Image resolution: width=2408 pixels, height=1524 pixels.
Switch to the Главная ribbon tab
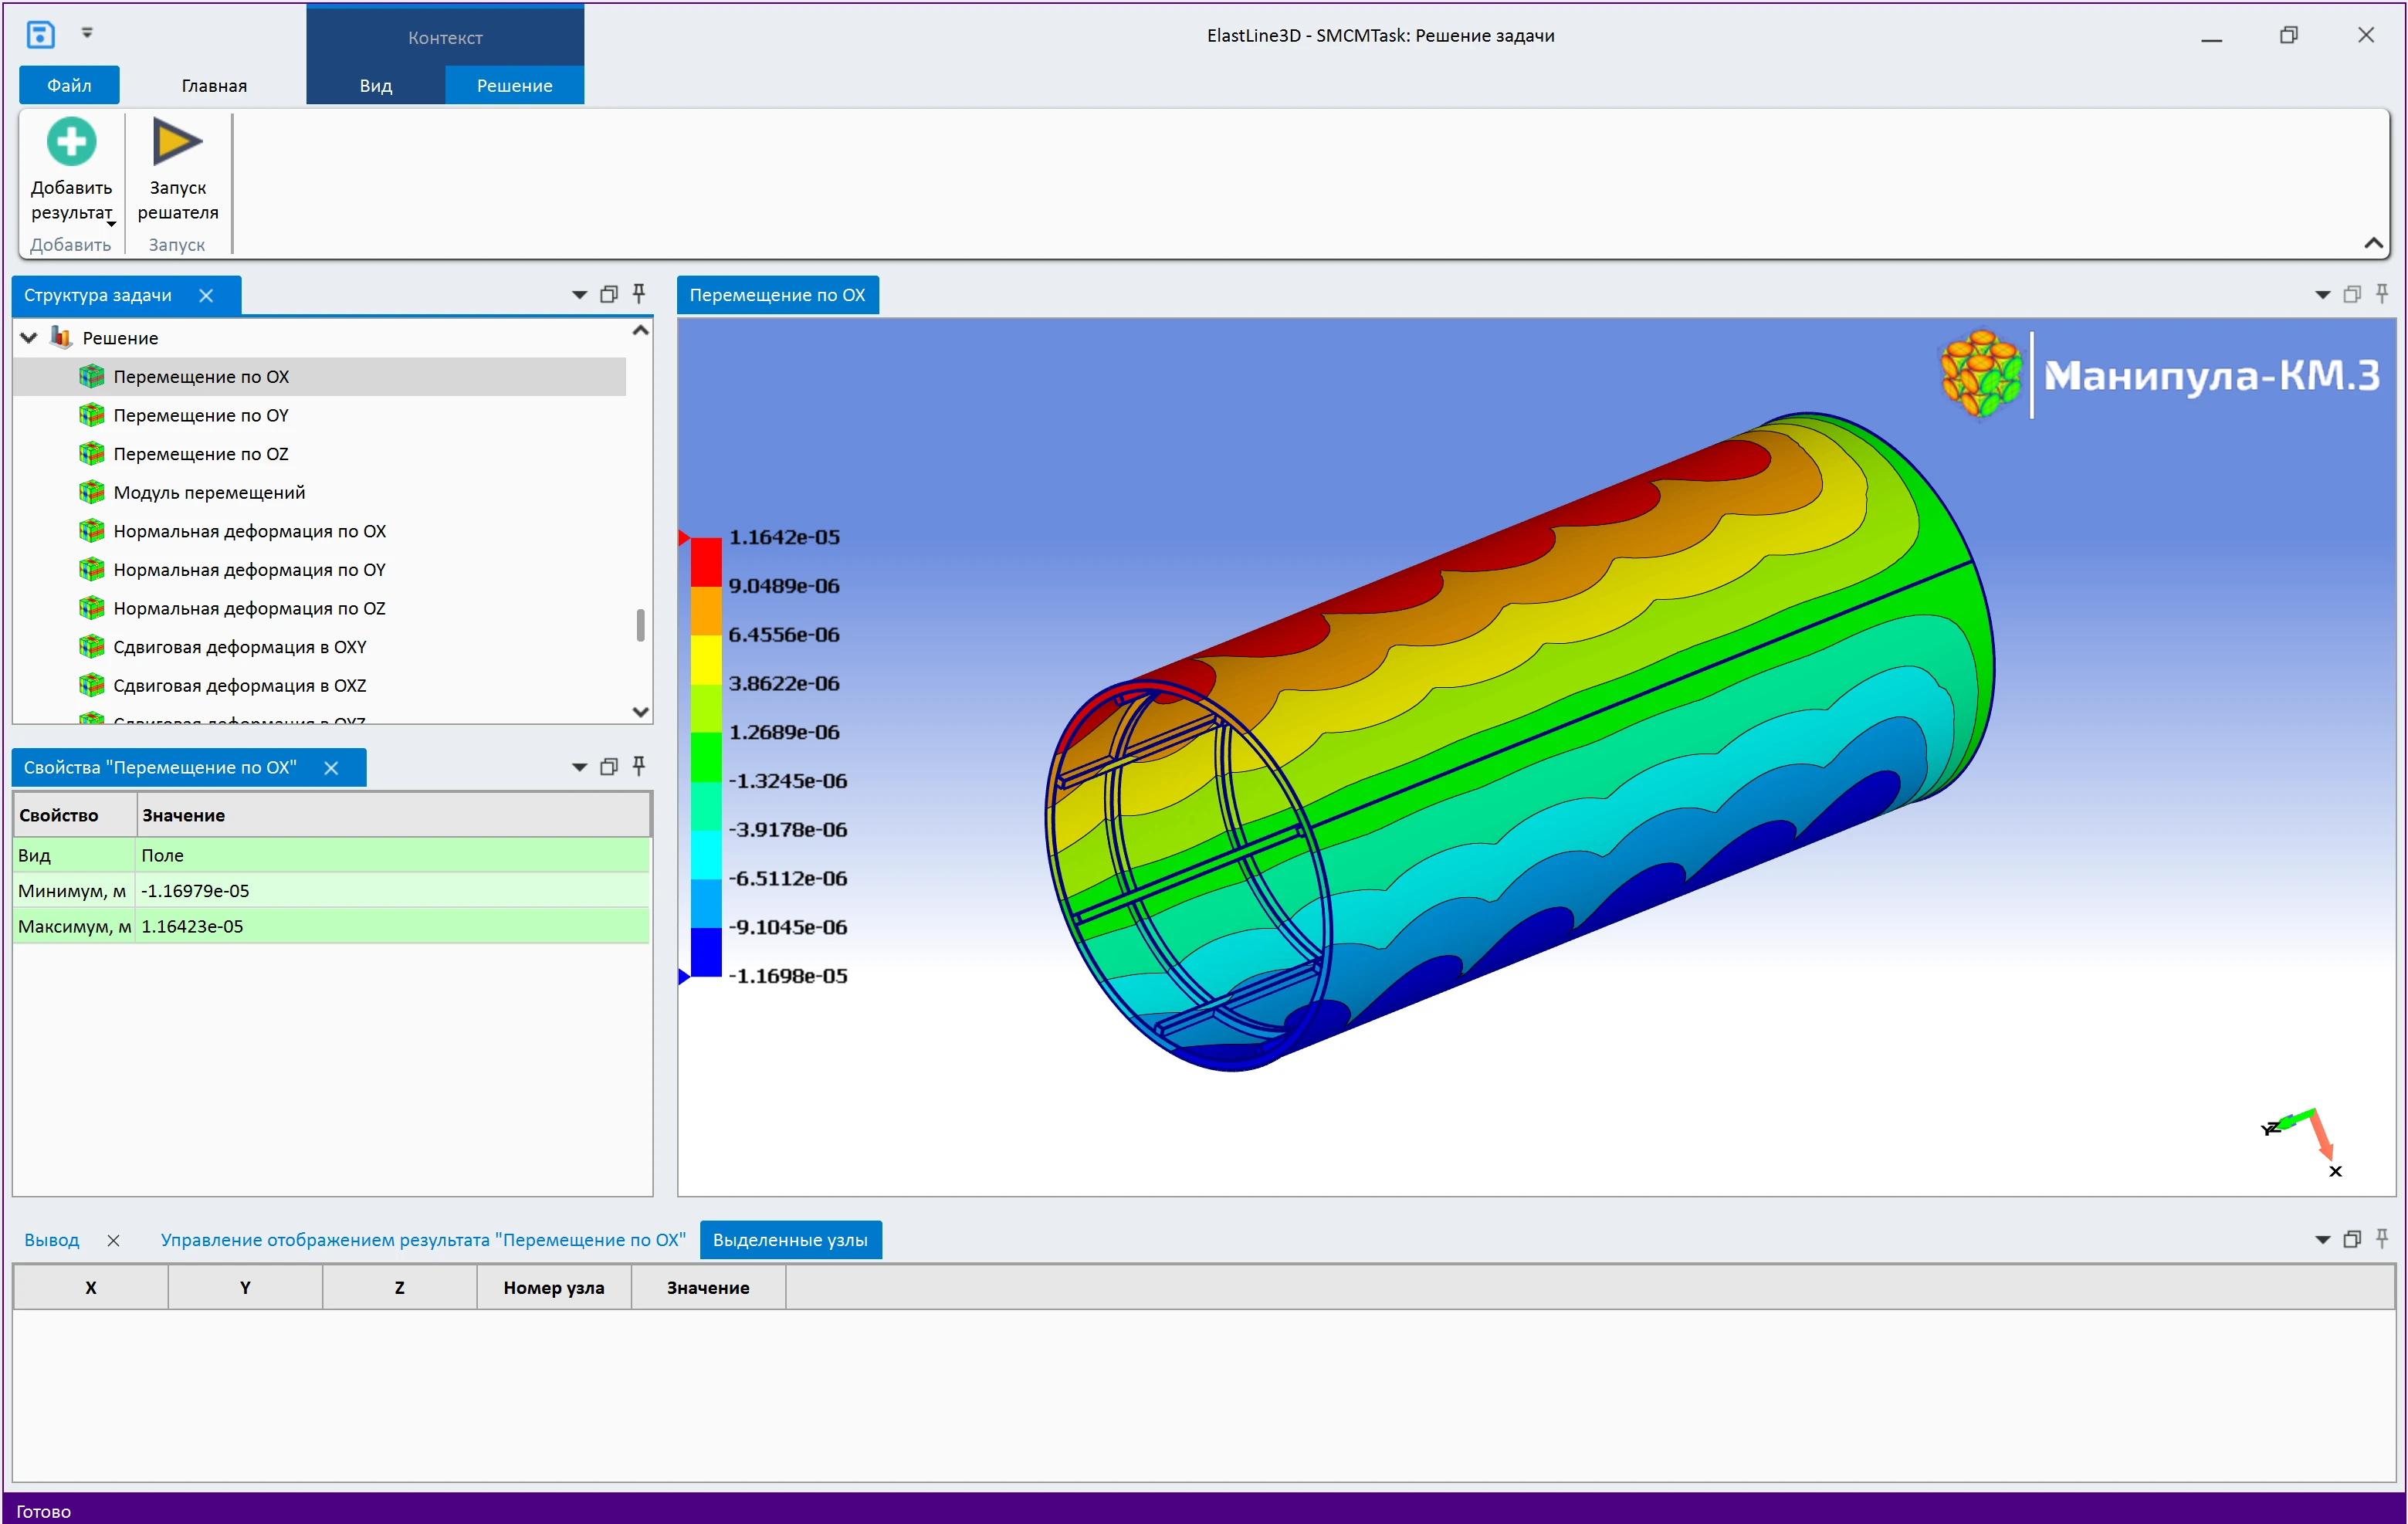pos(213,86)
